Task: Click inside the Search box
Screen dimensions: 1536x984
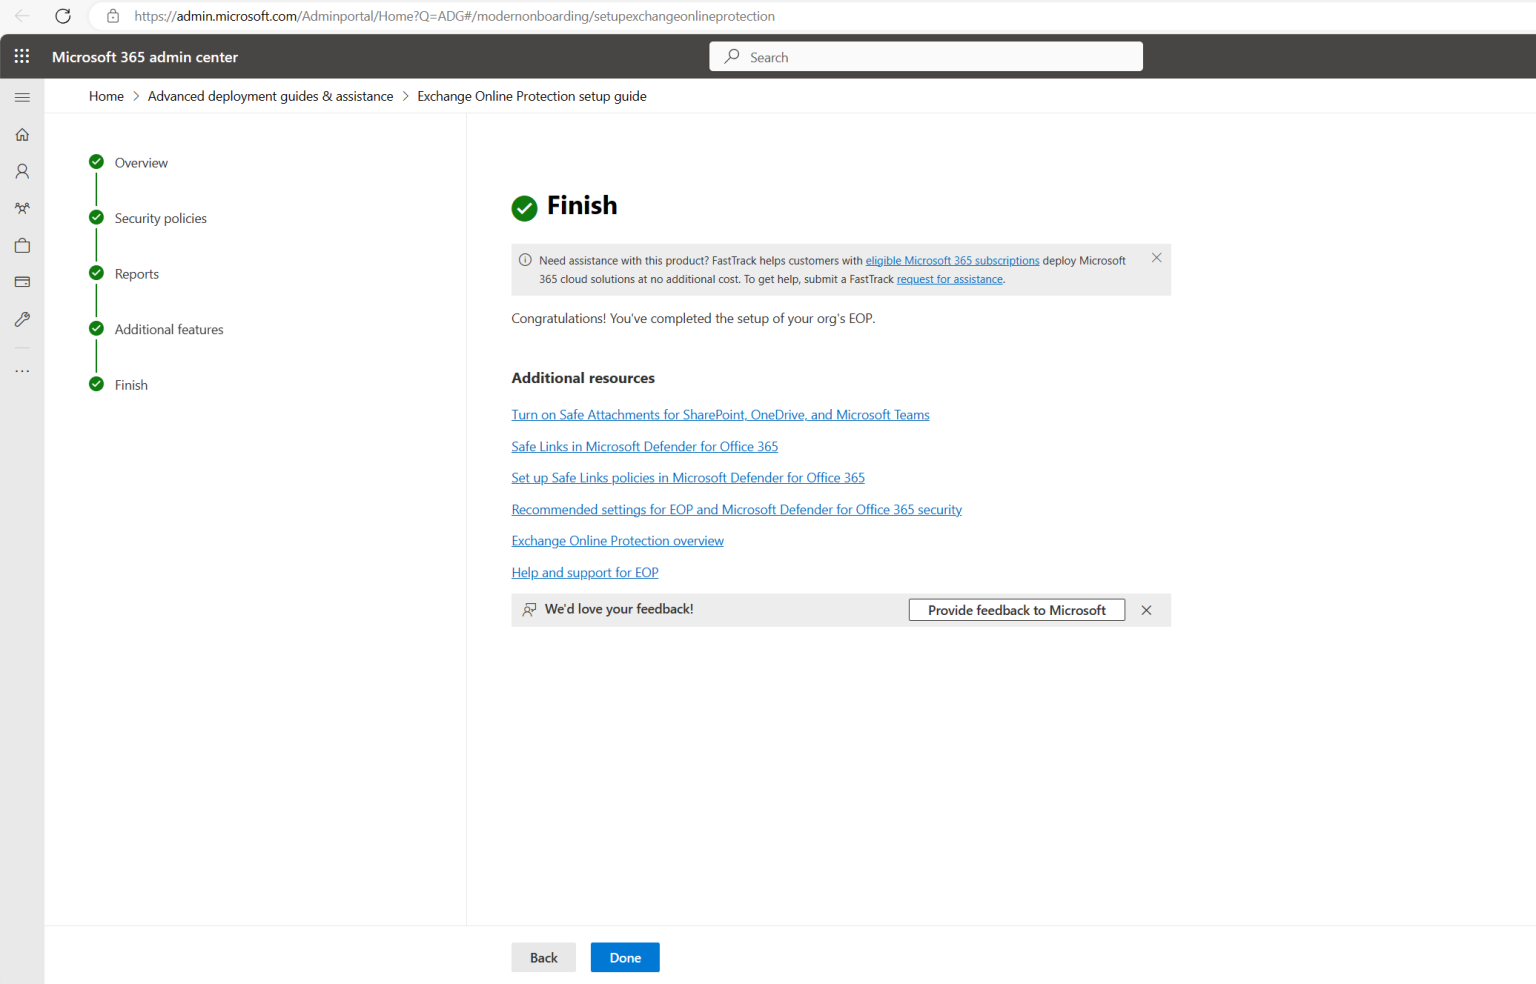Action: pos(925,56)
